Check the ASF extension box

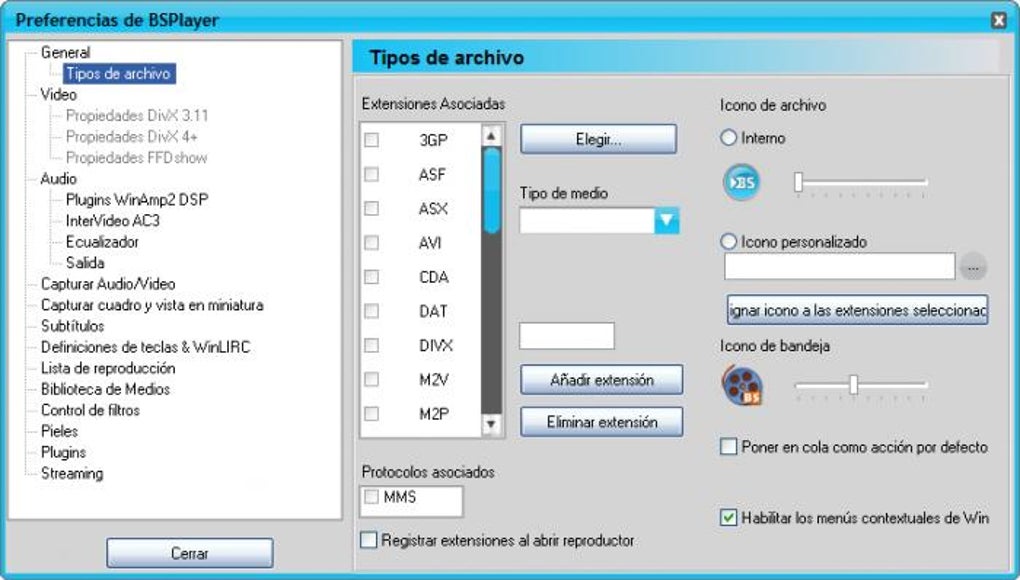(x=371, y=174)
